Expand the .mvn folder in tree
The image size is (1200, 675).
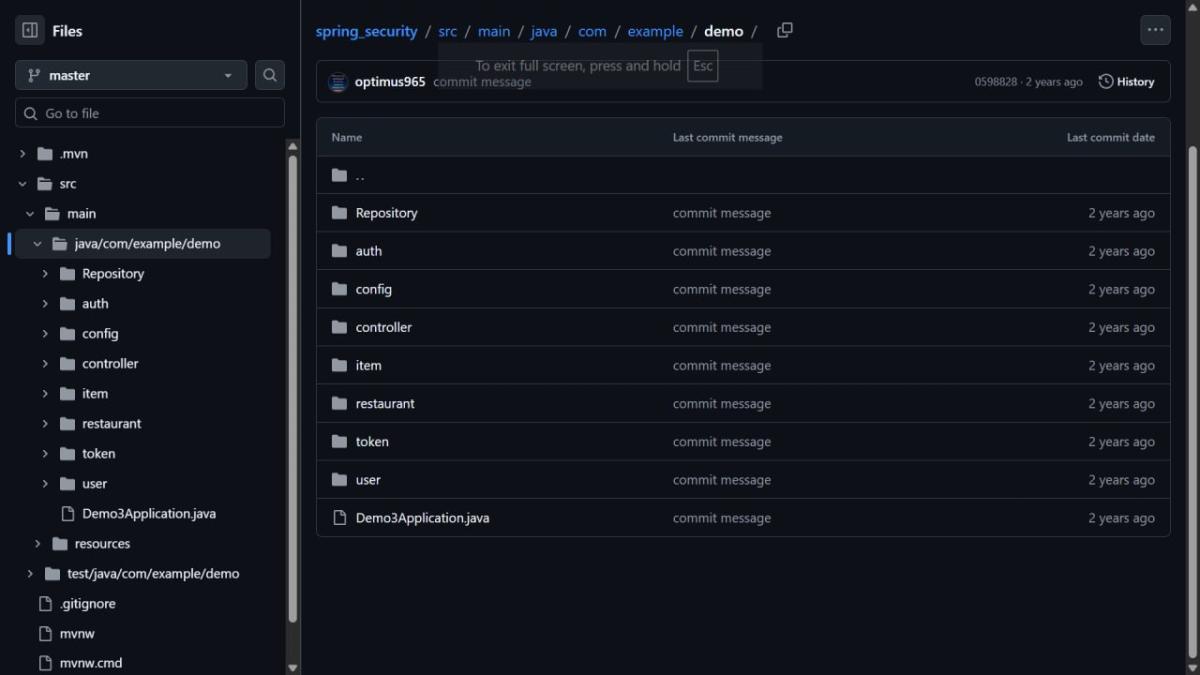23,154
